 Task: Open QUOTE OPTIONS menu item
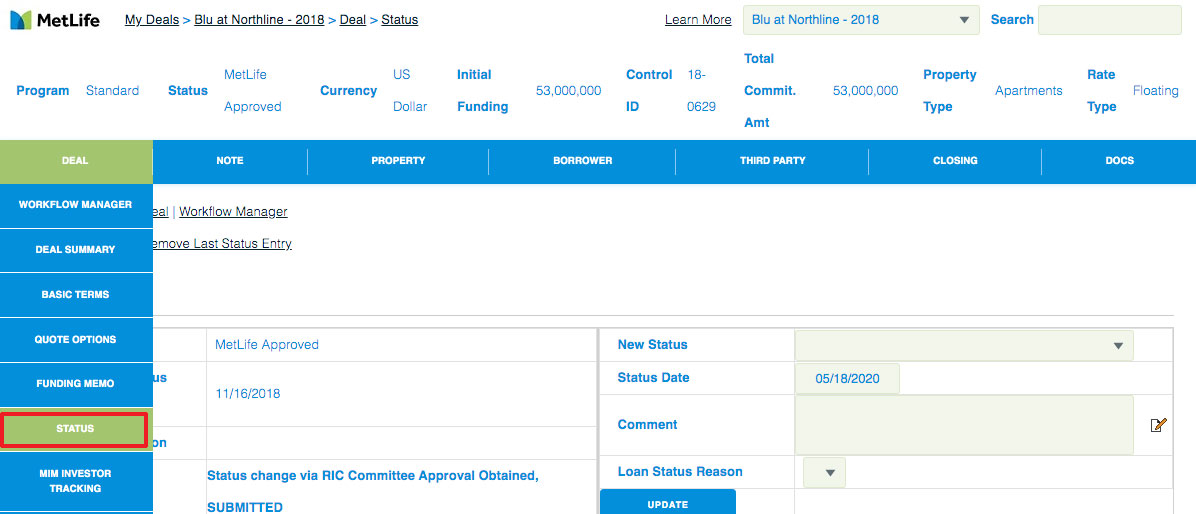click(76, 339)
